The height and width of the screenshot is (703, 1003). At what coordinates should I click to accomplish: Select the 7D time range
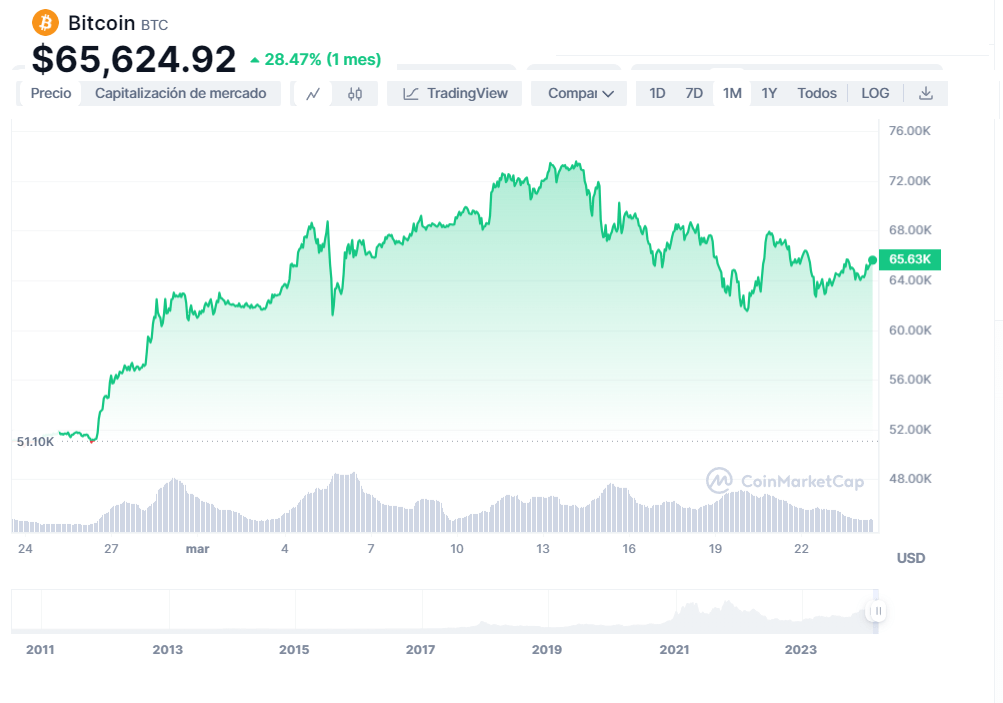[x=694, y=93]
